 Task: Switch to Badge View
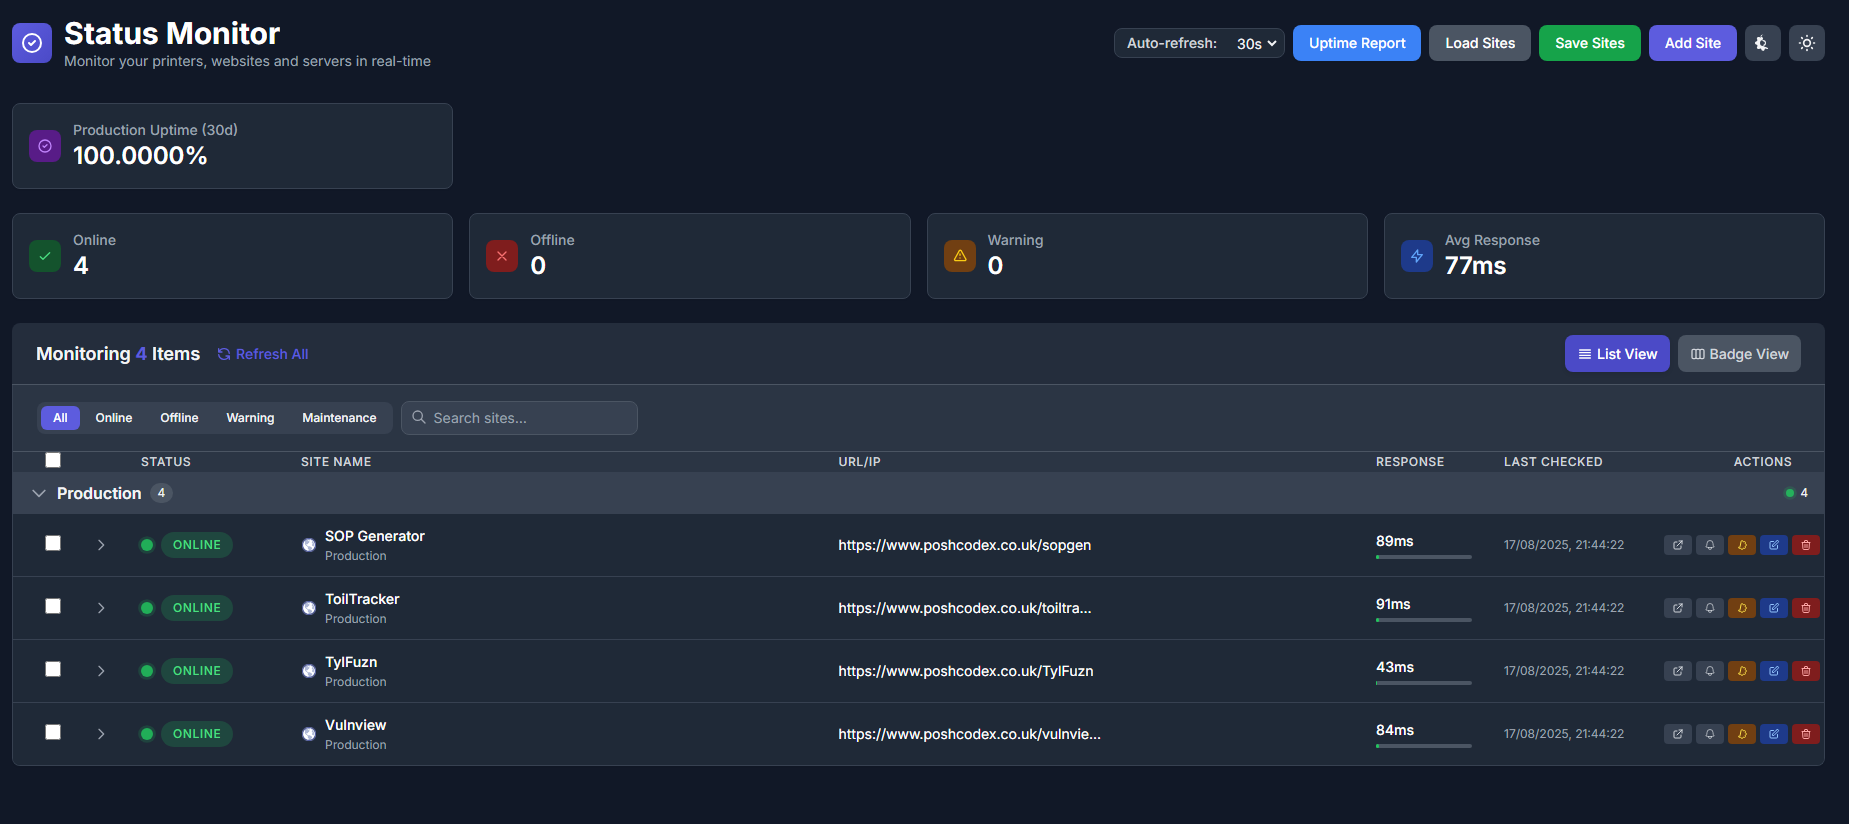[x=1739, y=354]
